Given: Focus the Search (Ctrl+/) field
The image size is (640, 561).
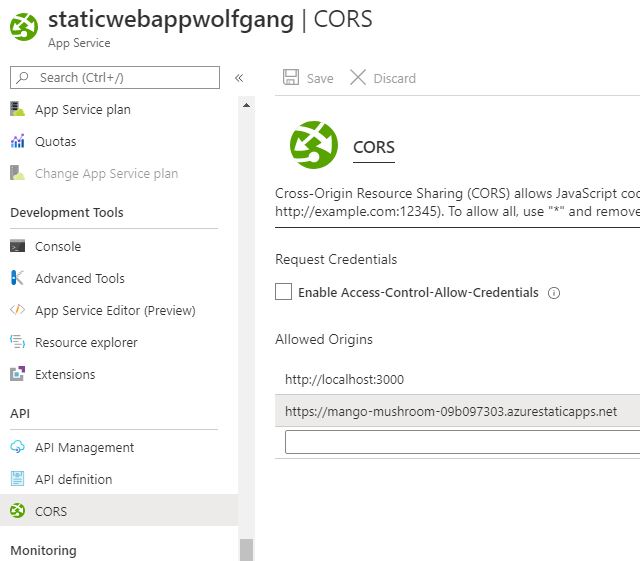Looking at the screenshot, I should [x=115, y=77].
